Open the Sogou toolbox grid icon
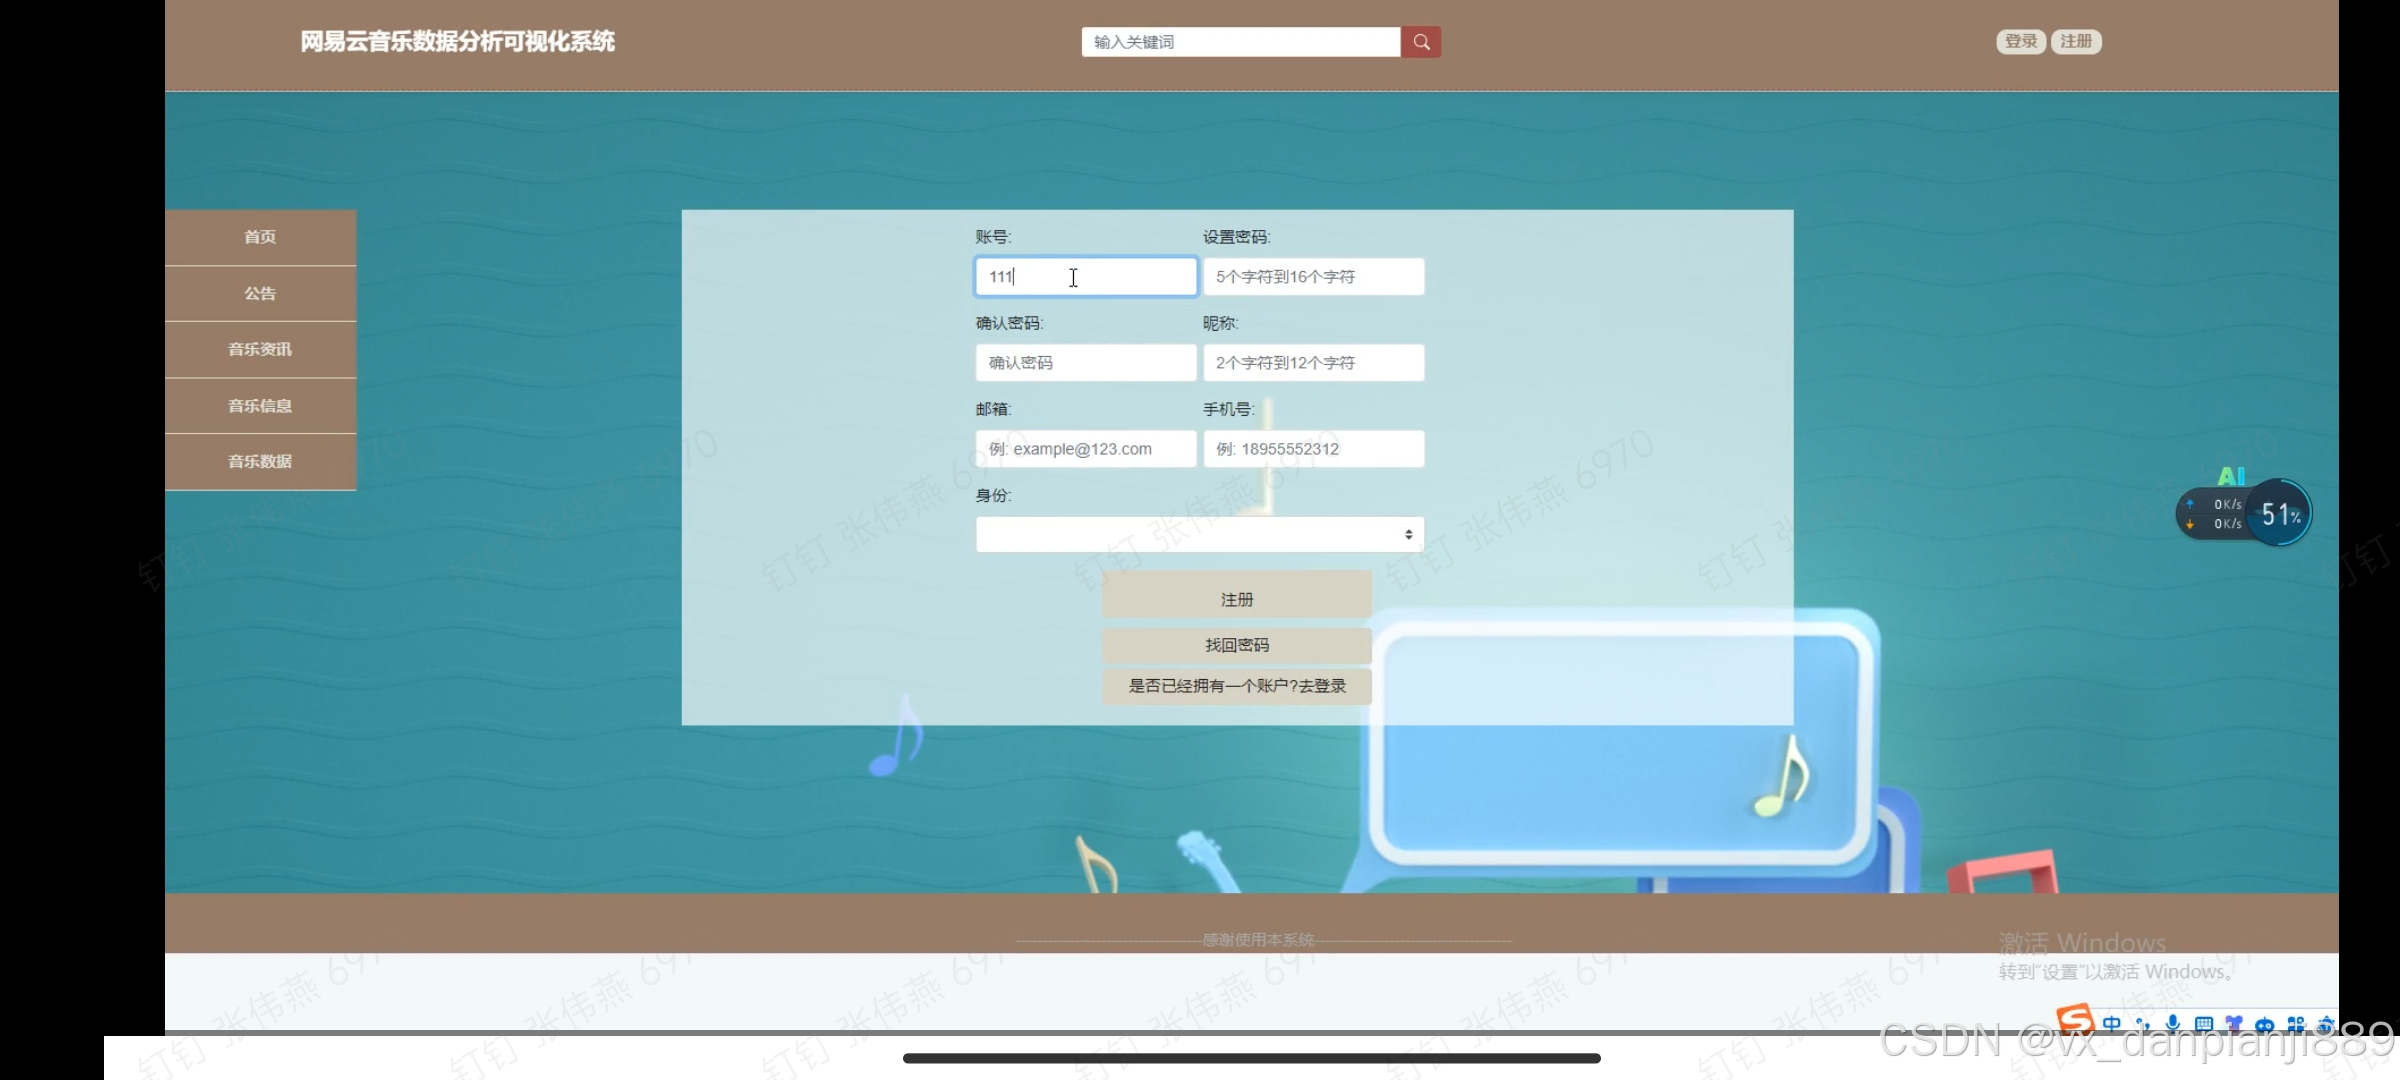 coord(2296,1025)
